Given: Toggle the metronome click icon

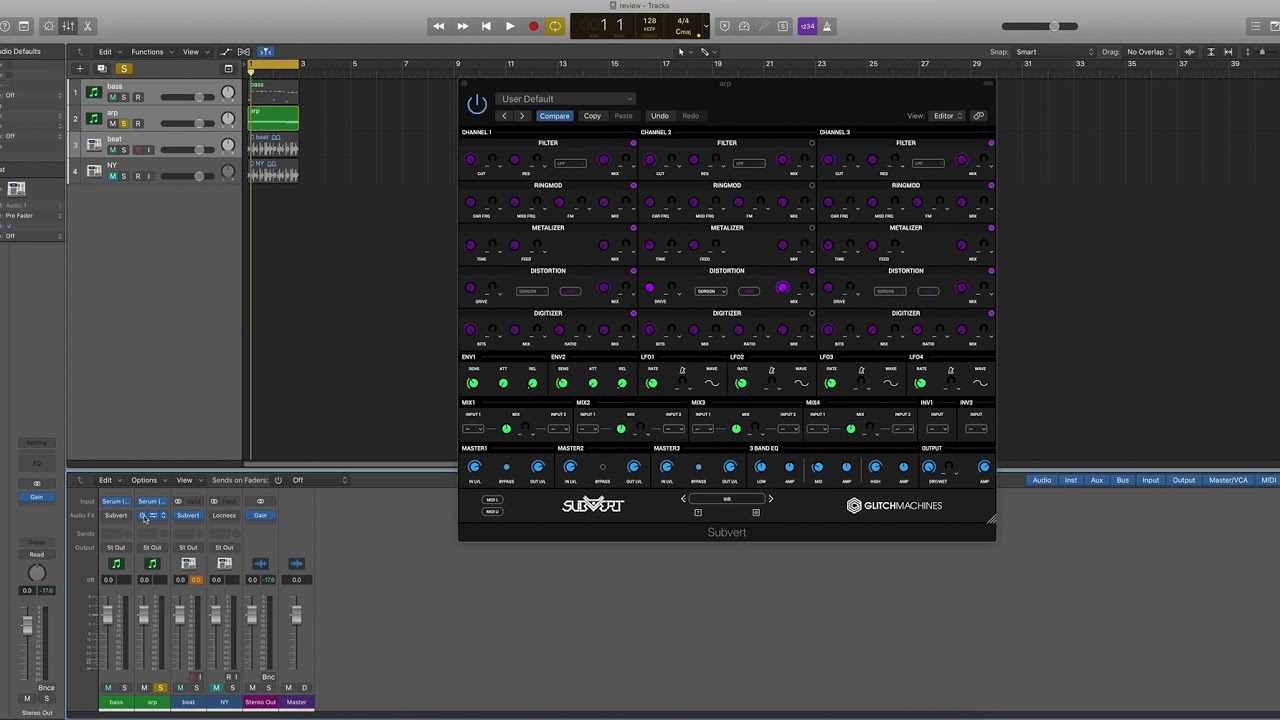Looking at the screenshot, I should (x=827, y=26).
